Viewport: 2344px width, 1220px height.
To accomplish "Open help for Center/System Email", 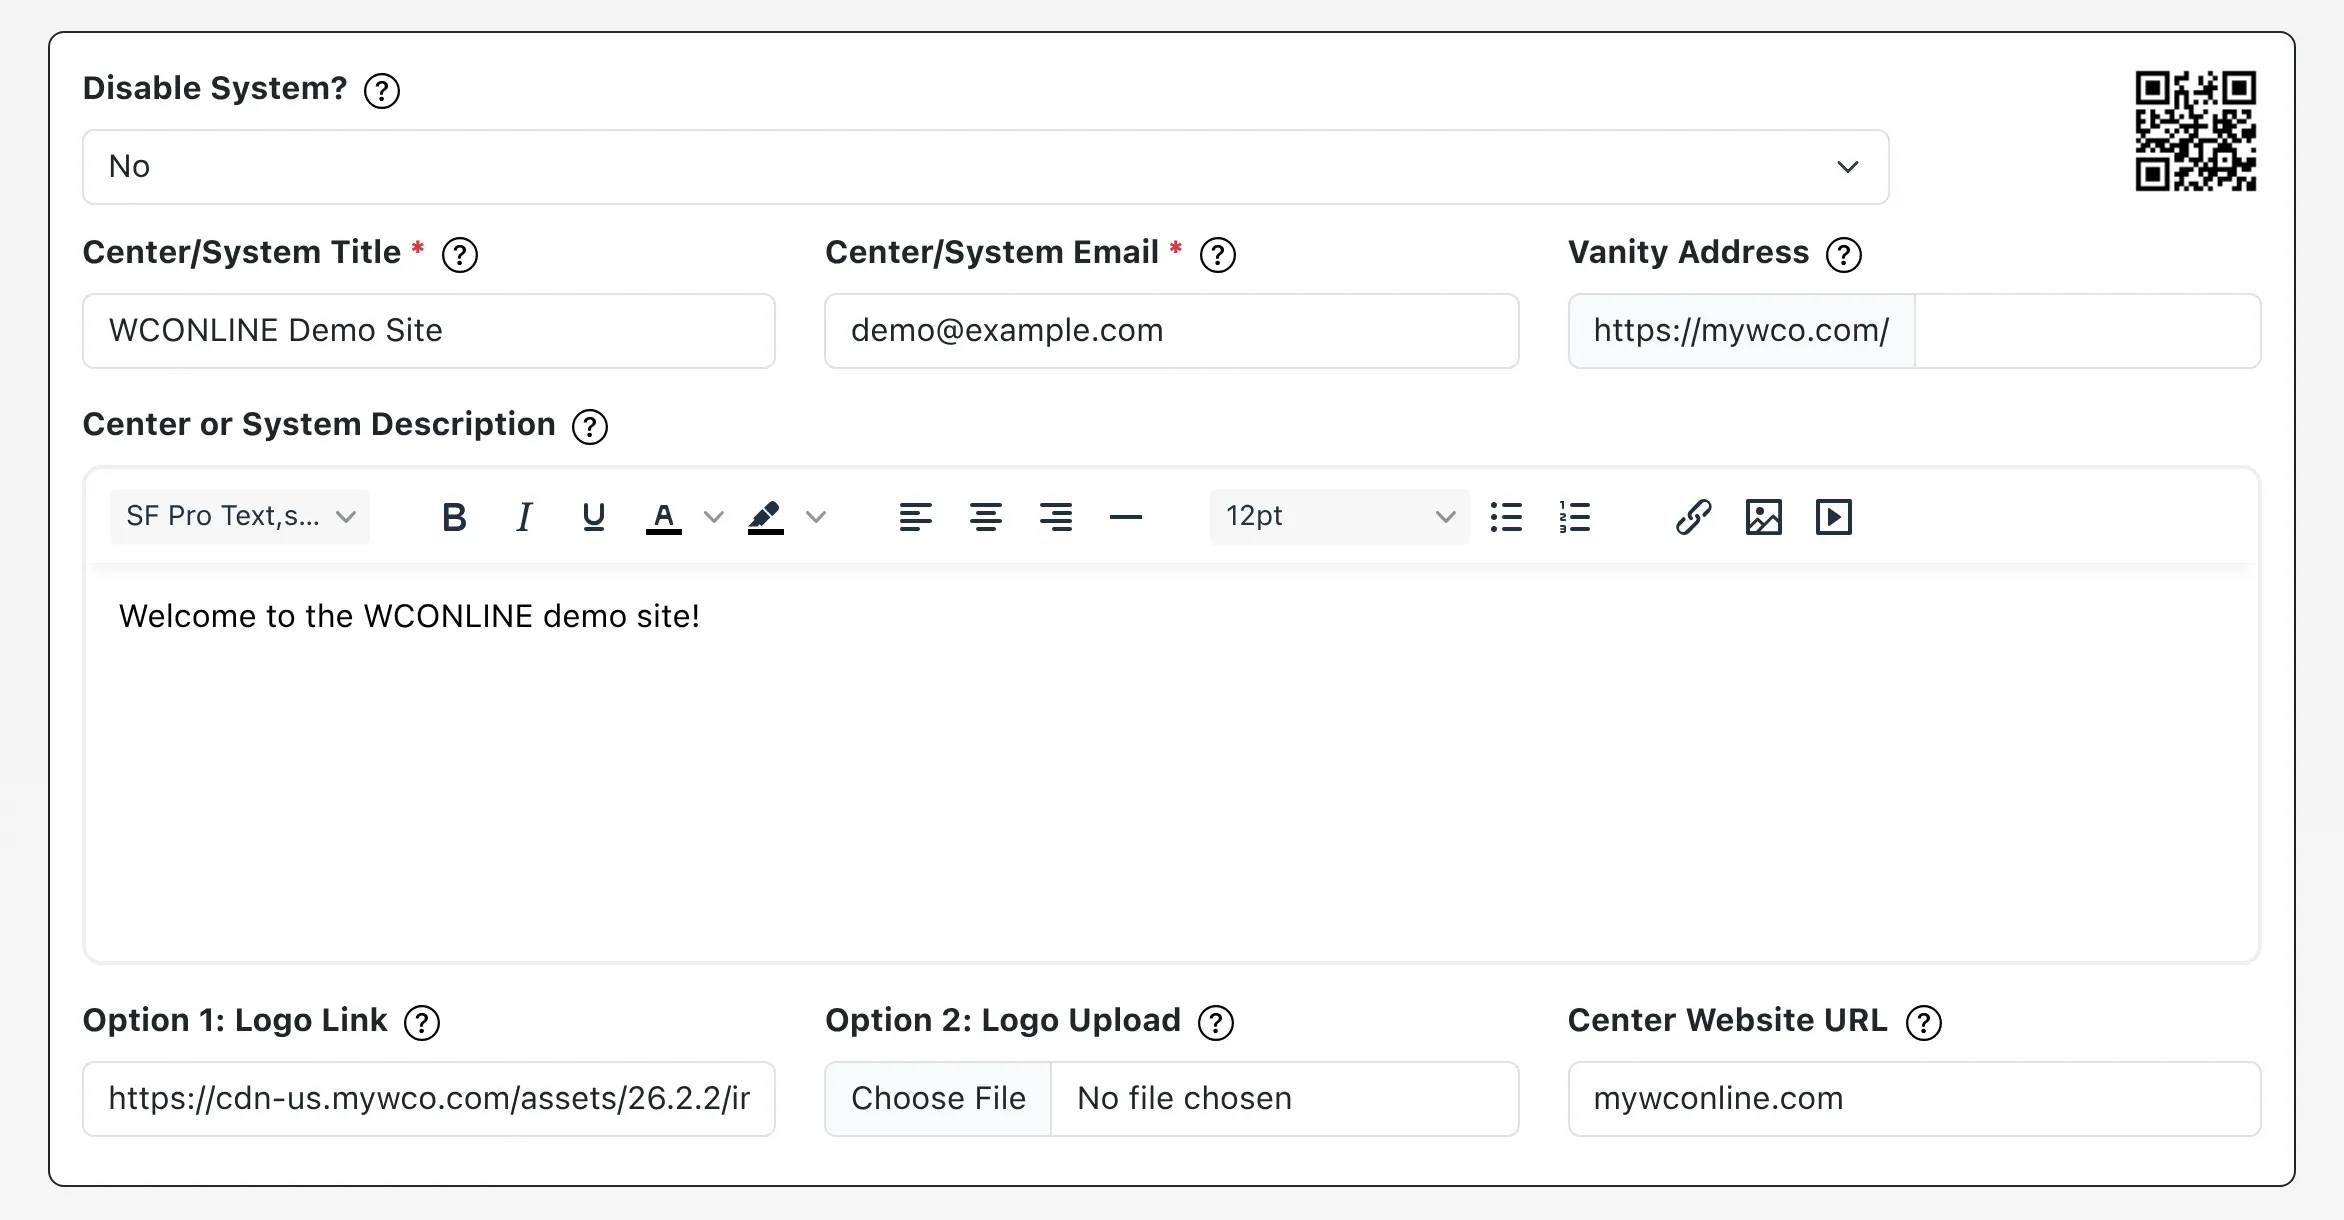I will 1218,255.
